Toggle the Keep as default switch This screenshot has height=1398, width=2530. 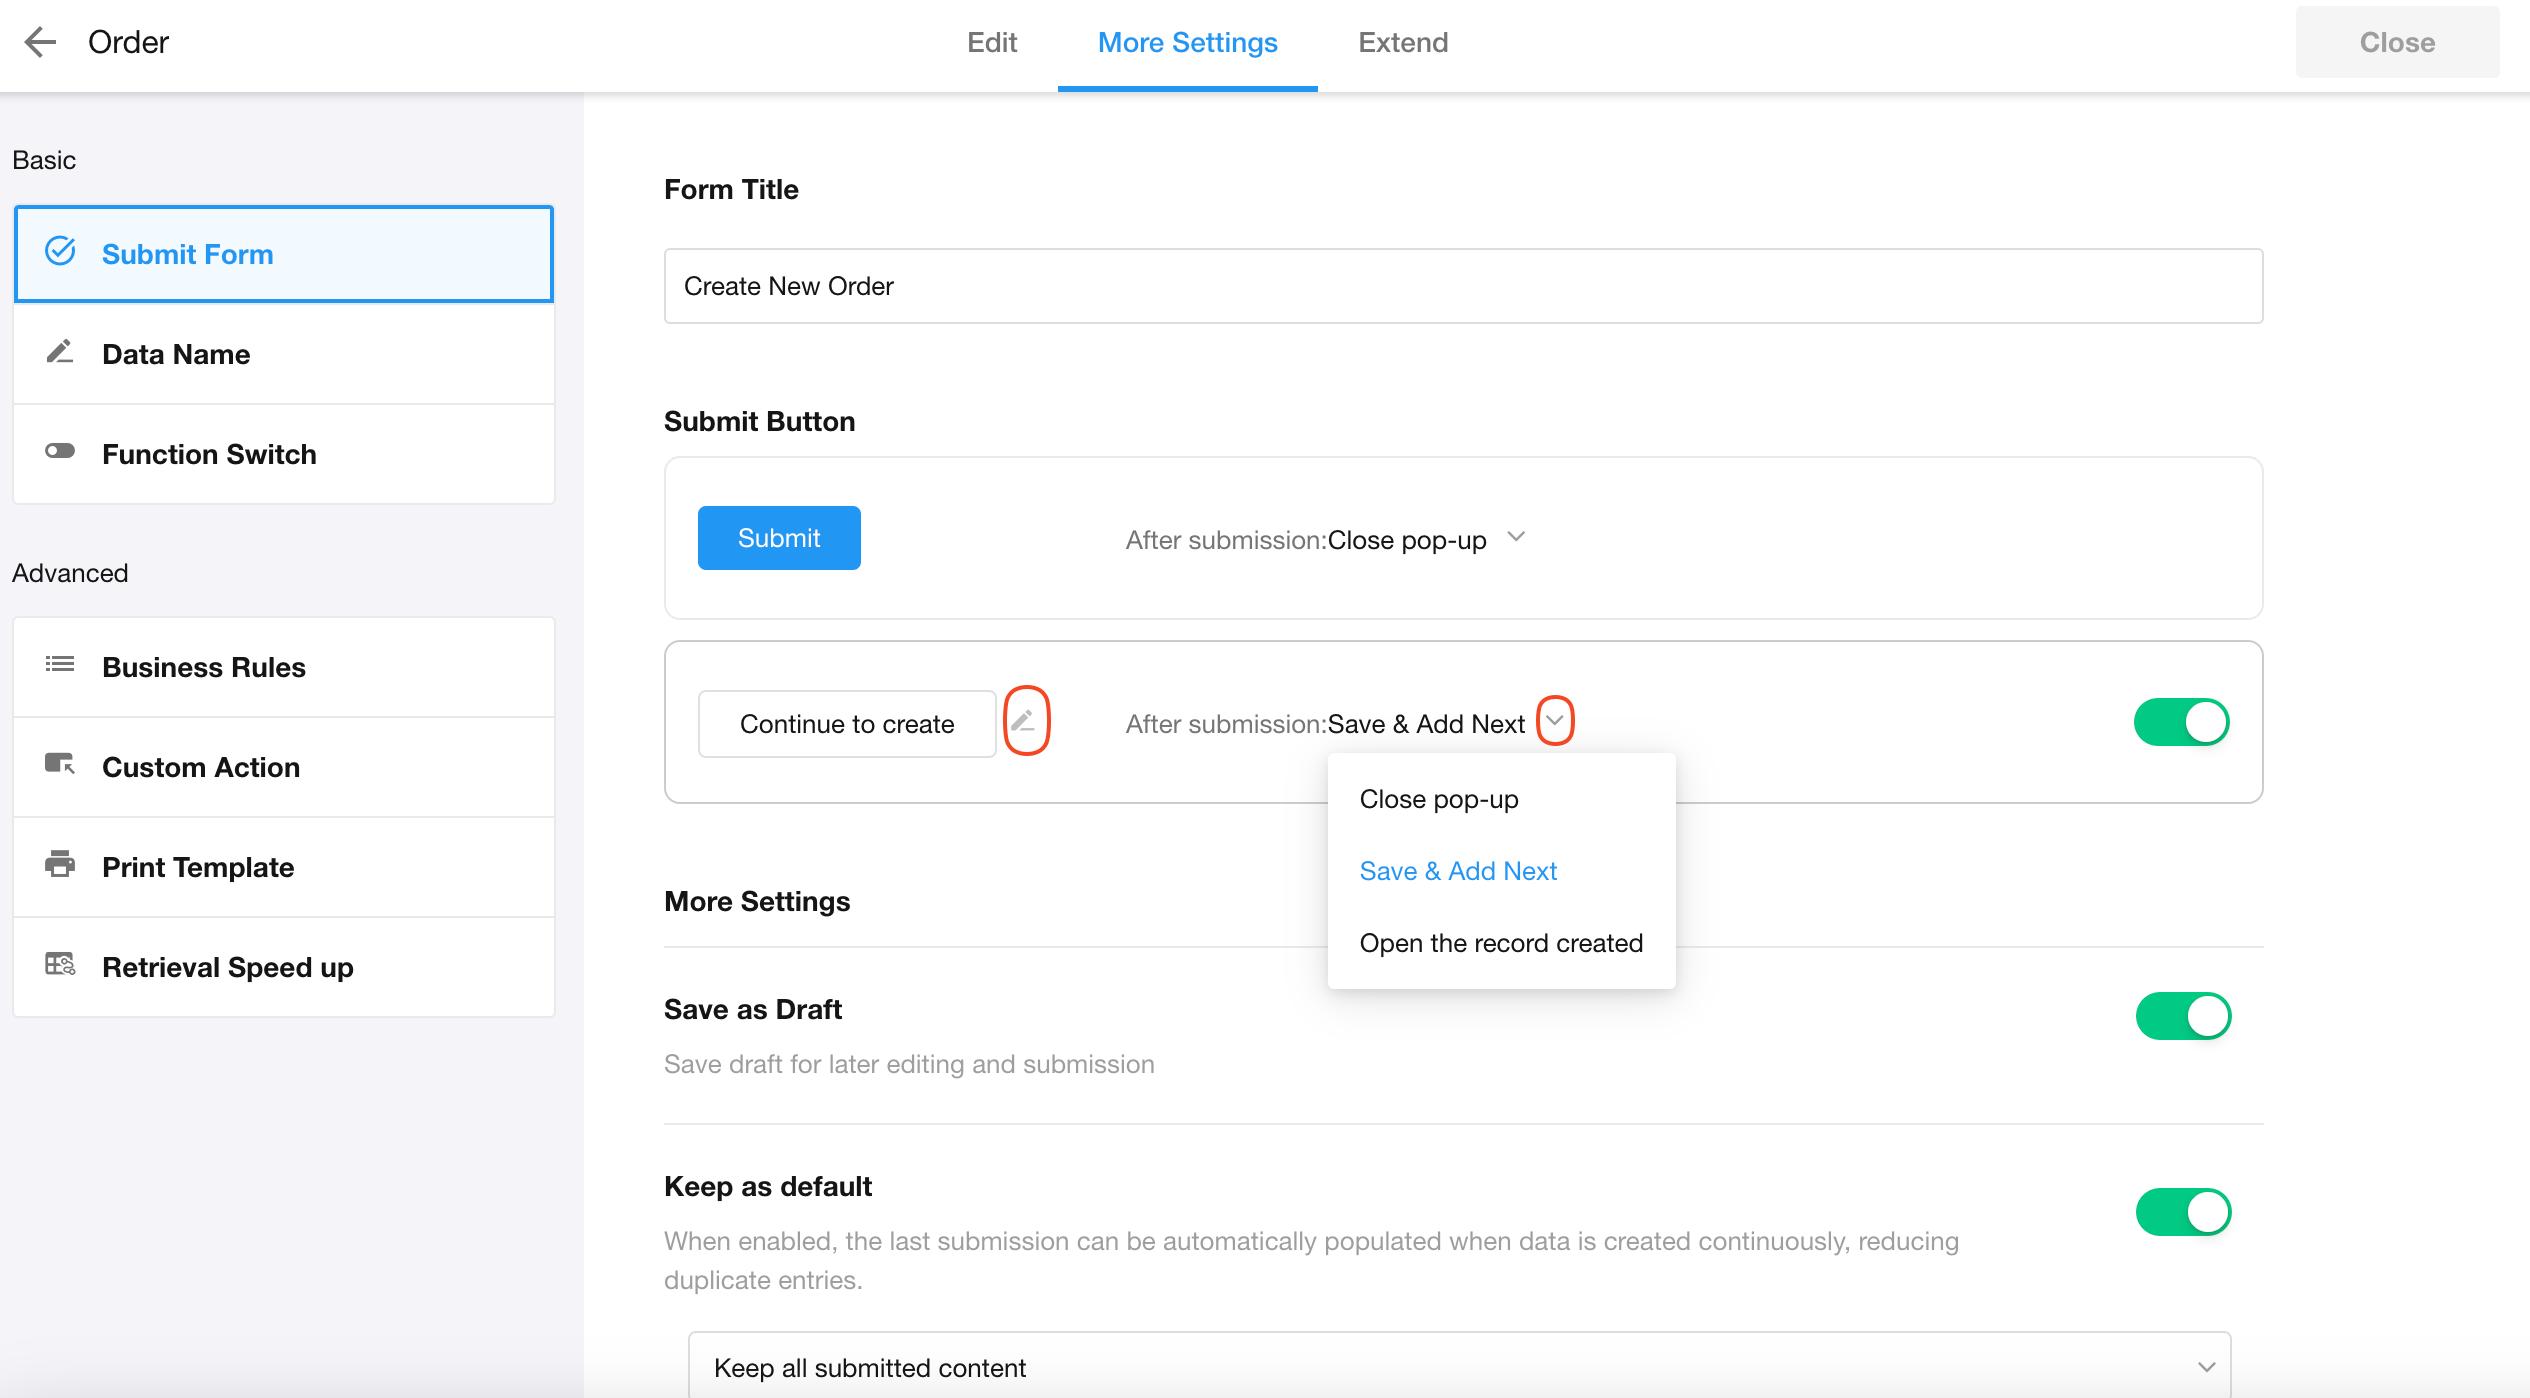point(2183,1212)
